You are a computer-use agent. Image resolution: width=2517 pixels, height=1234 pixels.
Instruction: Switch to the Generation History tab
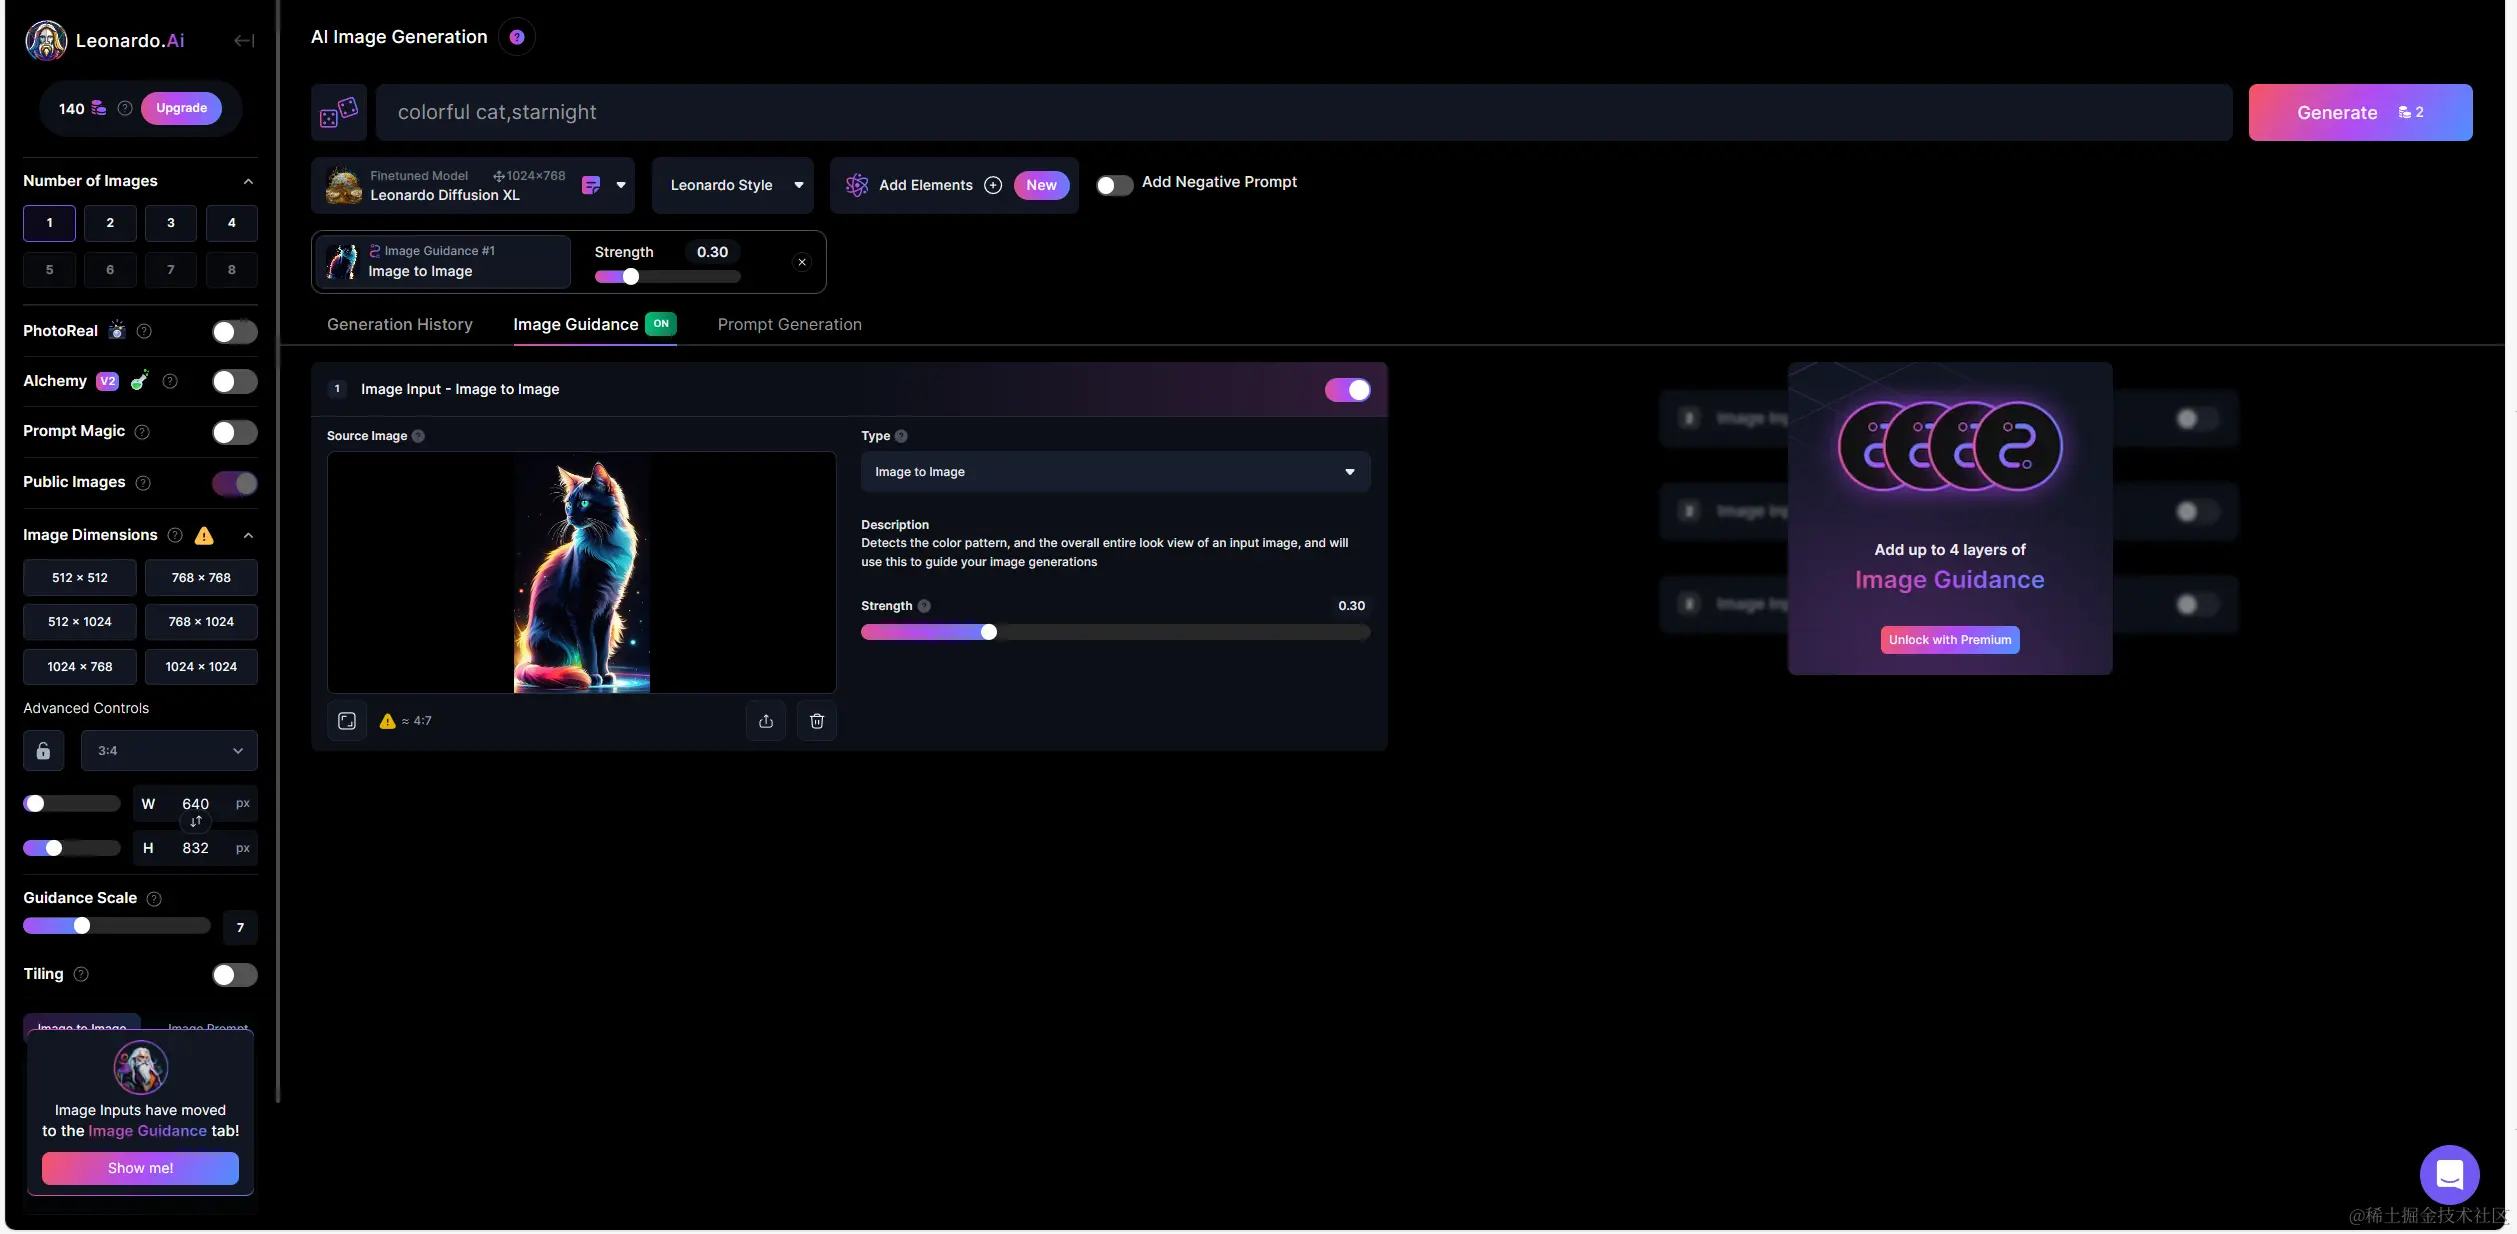click(x=400, y=324)
